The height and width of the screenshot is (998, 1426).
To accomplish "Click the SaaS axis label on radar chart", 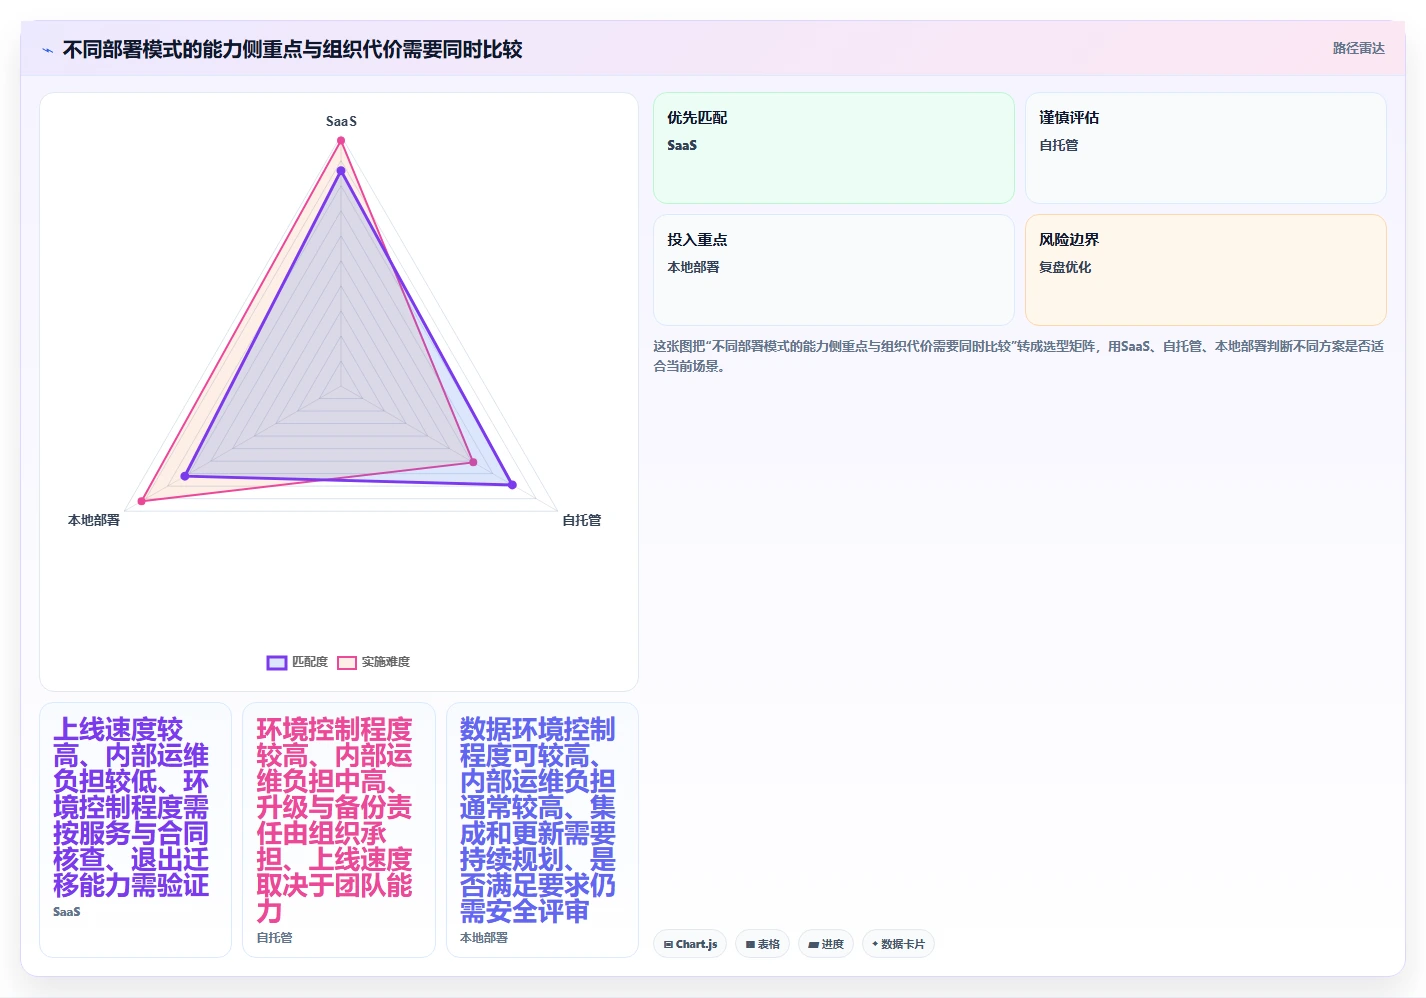I will 341,121.
